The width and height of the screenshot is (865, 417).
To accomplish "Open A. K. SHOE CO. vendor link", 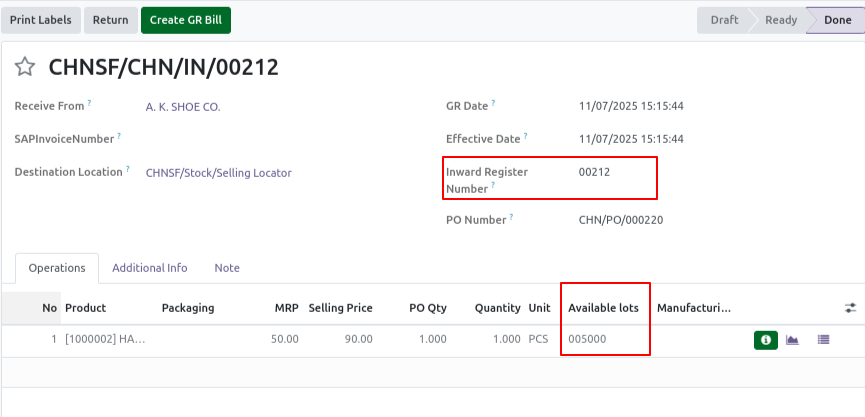I will click(x=183, y=107).
